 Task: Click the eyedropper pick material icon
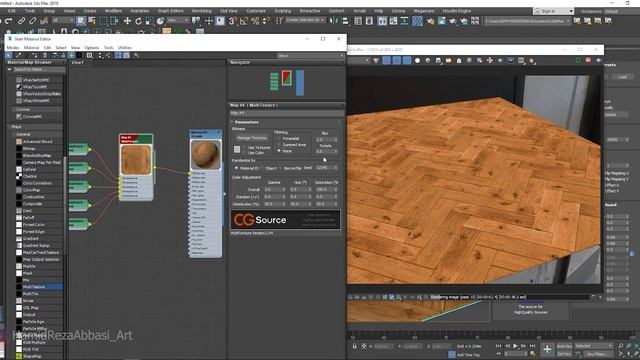coord(18,55)
